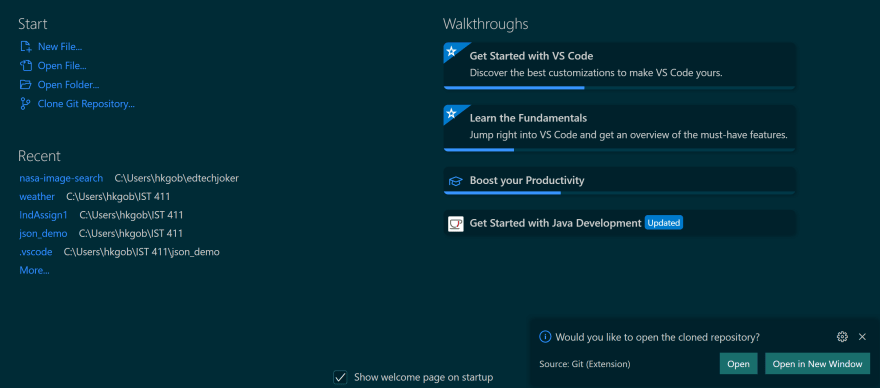Click the Java coffee cup icon
The width and height of the screenshot is (880, 388).
(x=456, y=223)
